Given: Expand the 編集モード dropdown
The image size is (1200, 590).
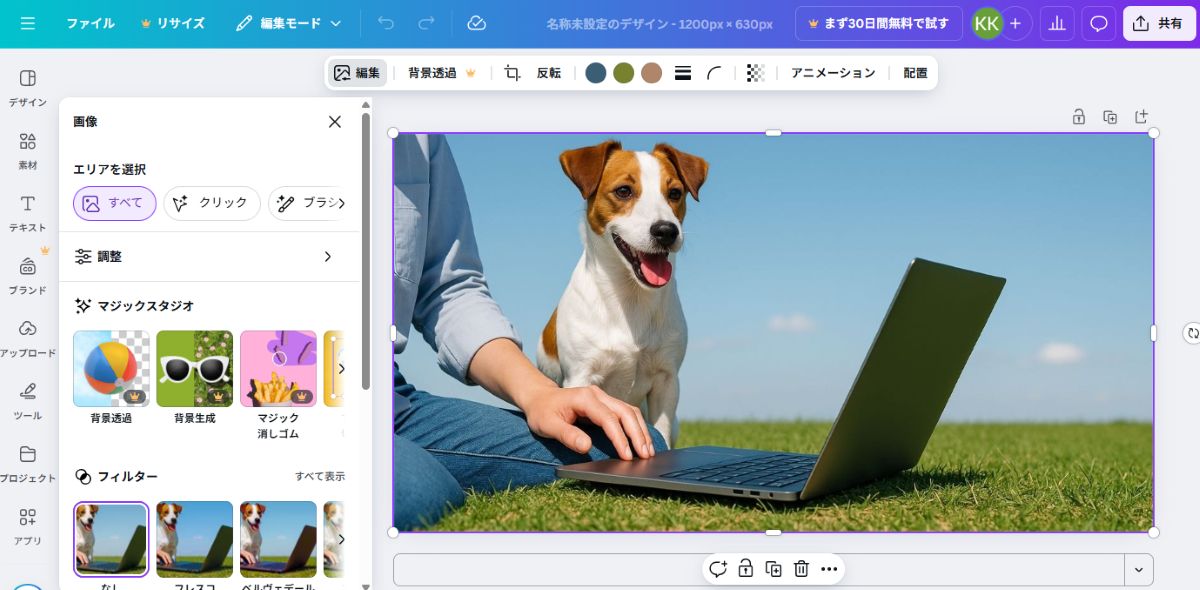Looking at the screenshot, I should pyautogui.click(x=289, y=23).
